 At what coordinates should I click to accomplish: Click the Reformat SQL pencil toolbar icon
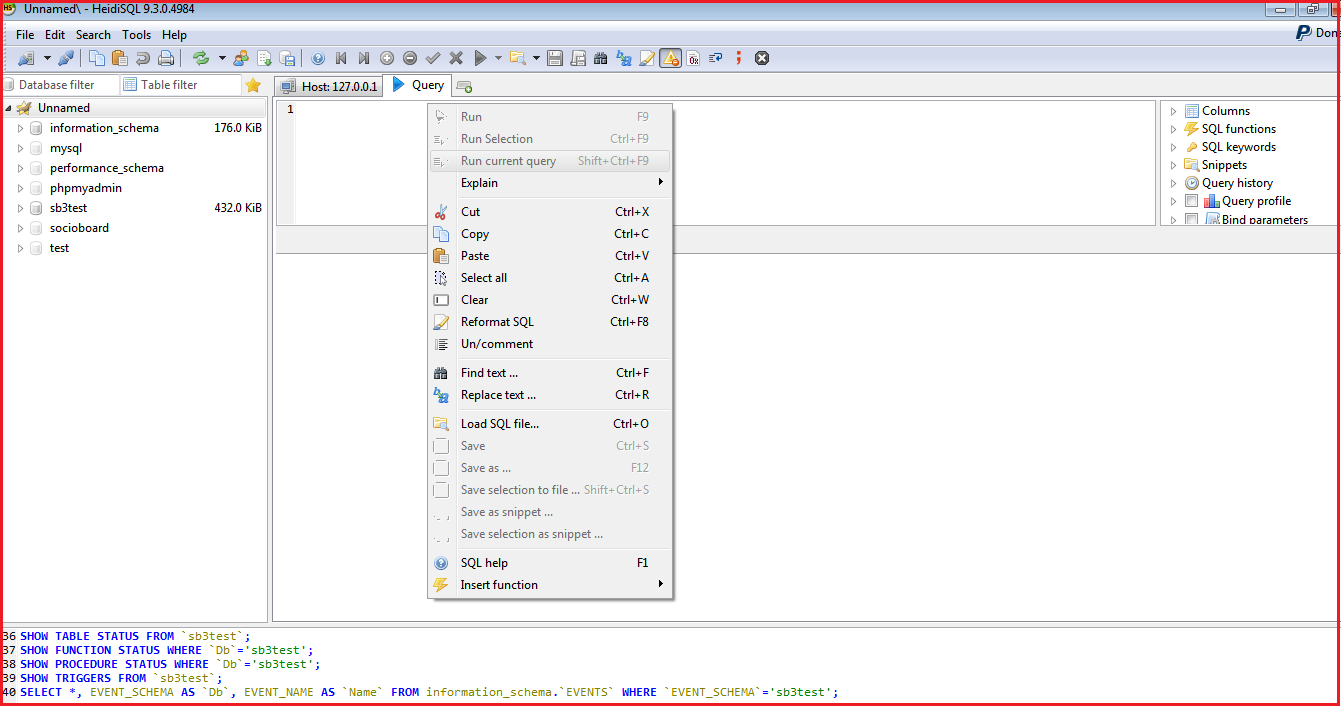pyautogui.click(x=647, y=58)
